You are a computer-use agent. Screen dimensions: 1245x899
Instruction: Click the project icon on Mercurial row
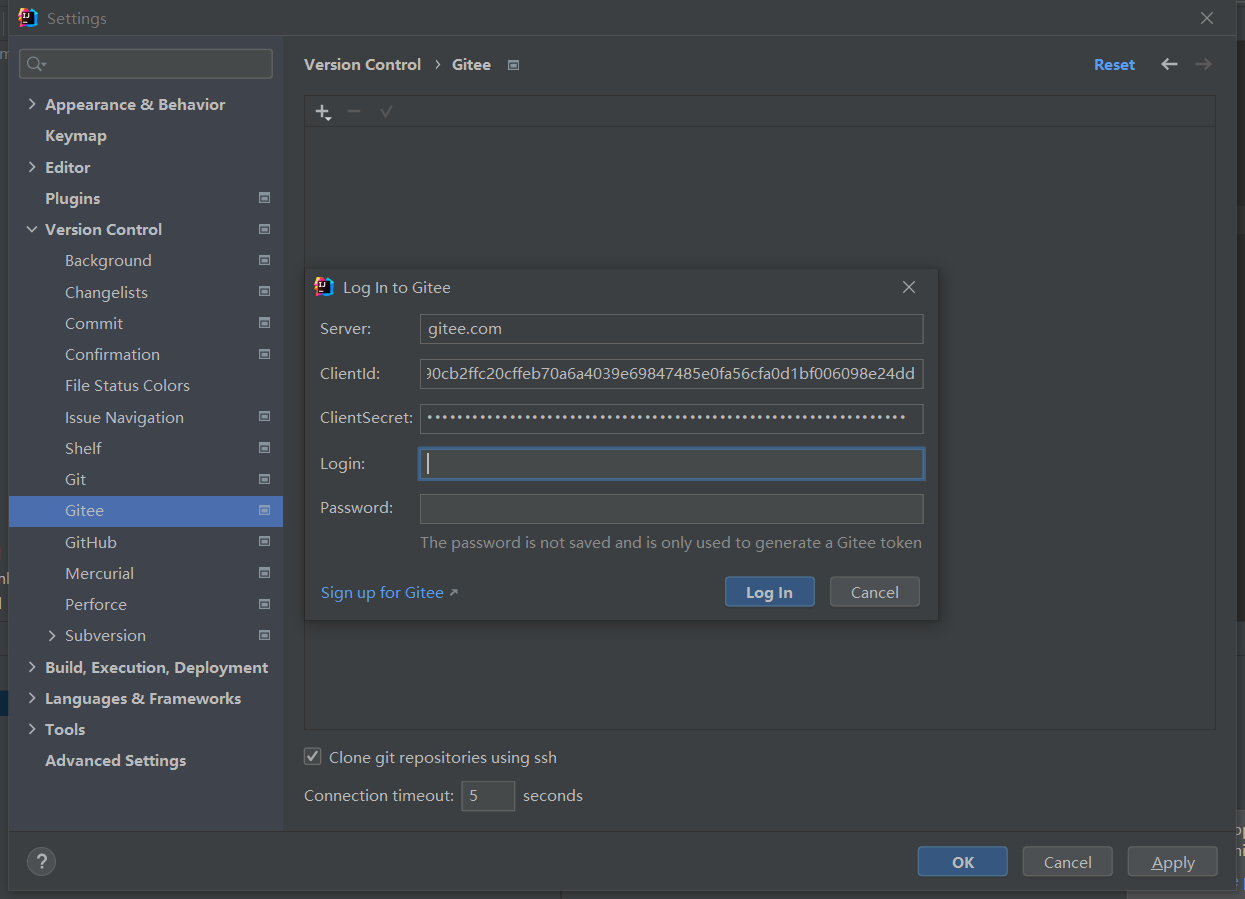click(264, 573)
